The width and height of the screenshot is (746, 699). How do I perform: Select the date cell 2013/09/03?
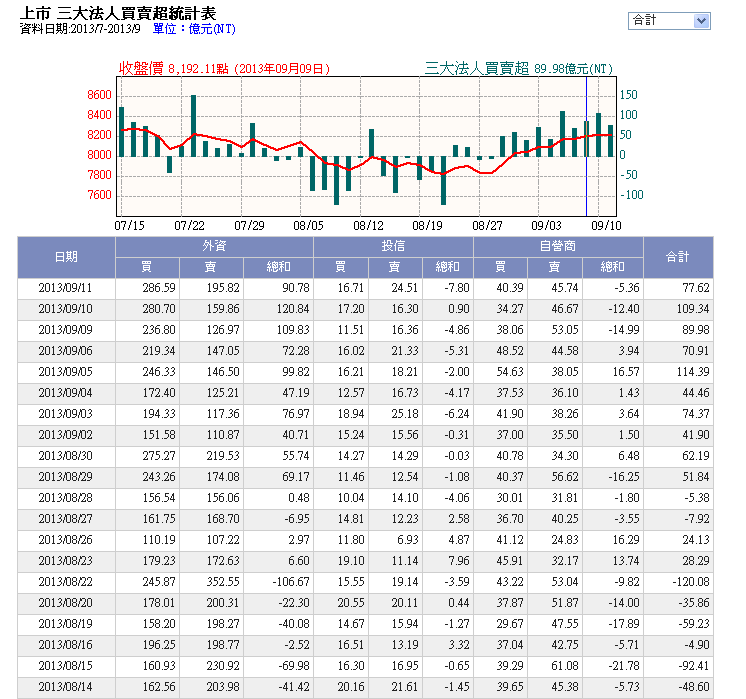pos(66,414)
